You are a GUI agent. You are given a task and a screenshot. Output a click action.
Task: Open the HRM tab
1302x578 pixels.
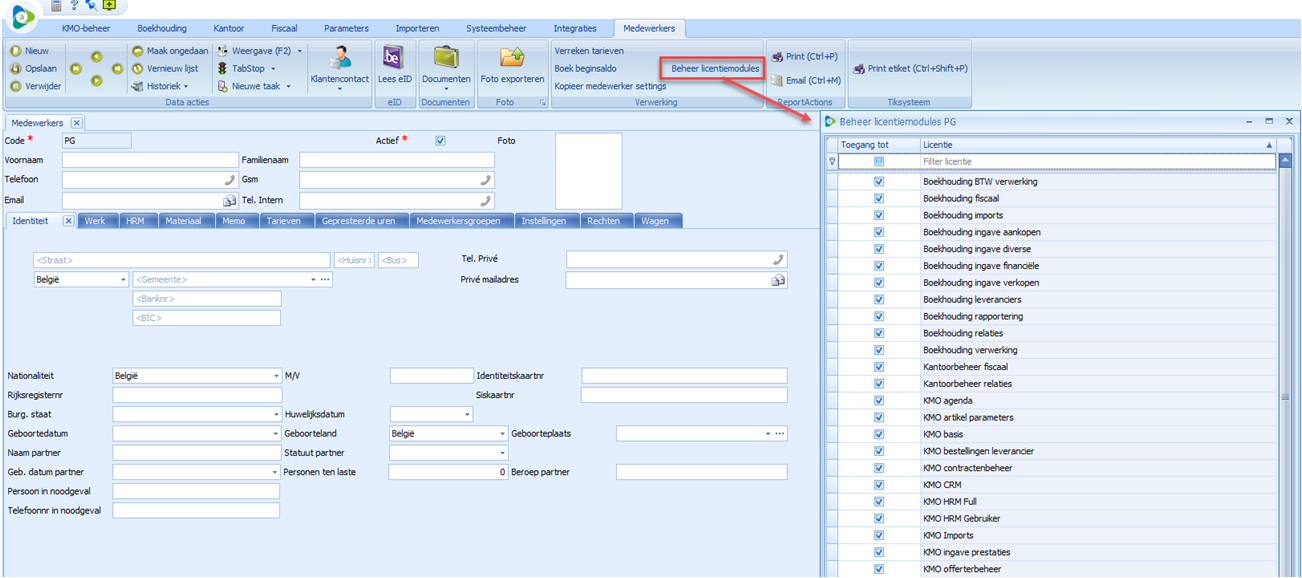click(135, 221)
